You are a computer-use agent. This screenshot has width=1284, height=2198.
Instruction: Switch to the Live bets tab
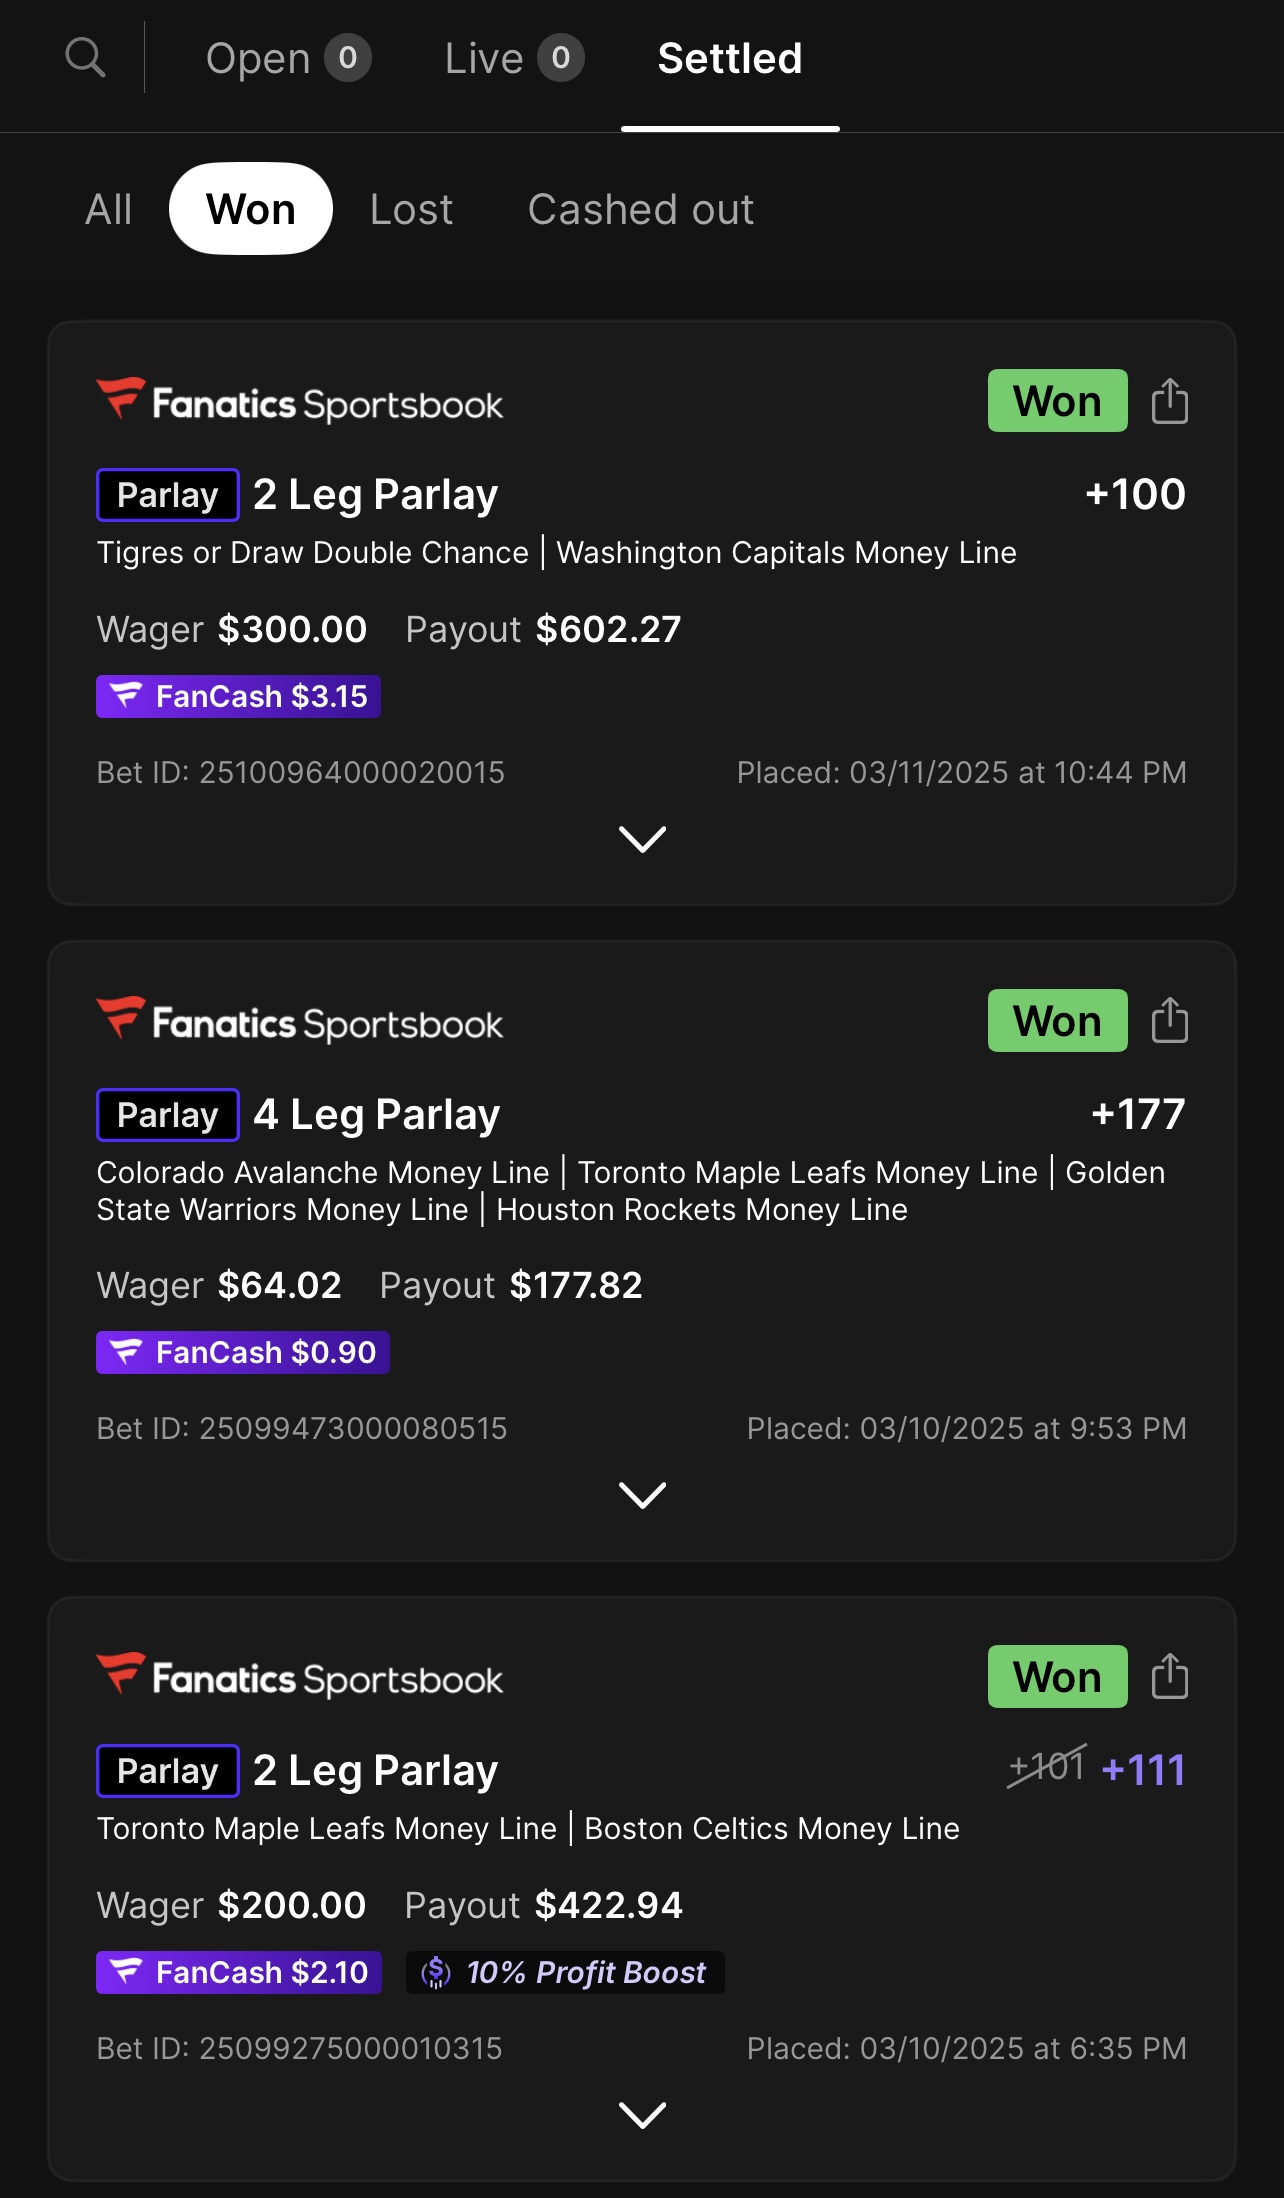click(x=513, y=58)
